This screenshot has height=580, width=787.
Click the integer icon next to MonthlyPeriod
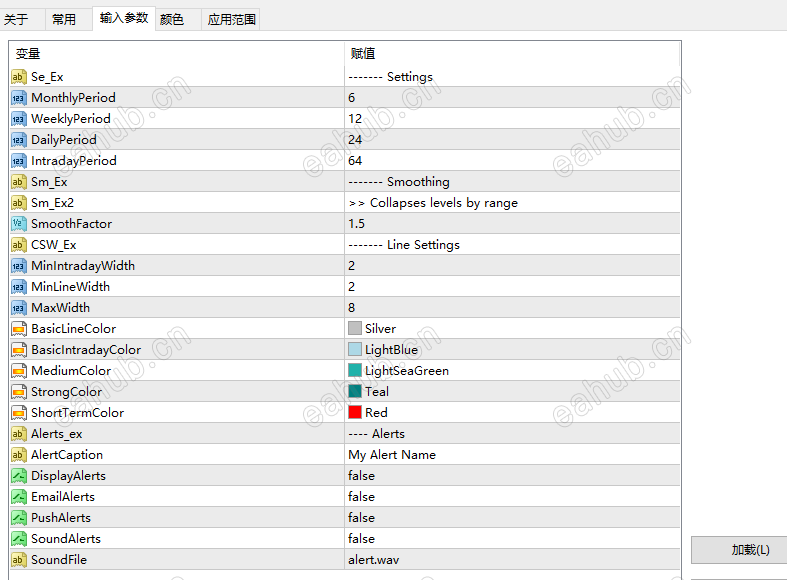pos(19,98)
